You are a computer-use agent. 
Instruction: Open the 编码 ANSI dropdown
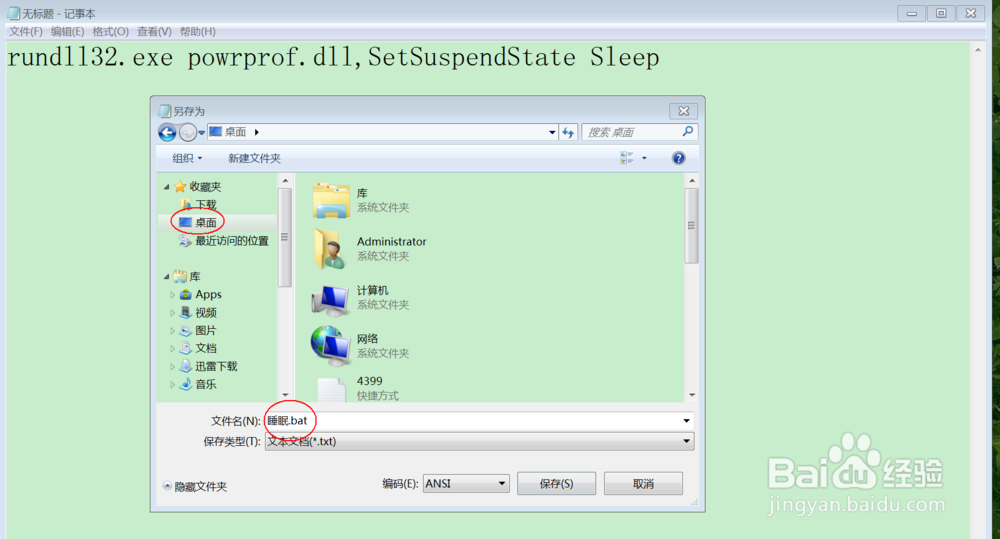tap(466, 484)
